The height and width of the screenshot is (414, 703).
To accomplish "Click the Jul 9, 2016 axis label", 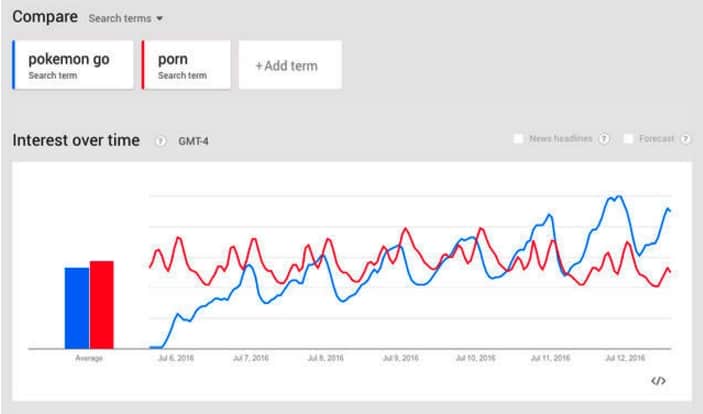I will pos(401,358).
